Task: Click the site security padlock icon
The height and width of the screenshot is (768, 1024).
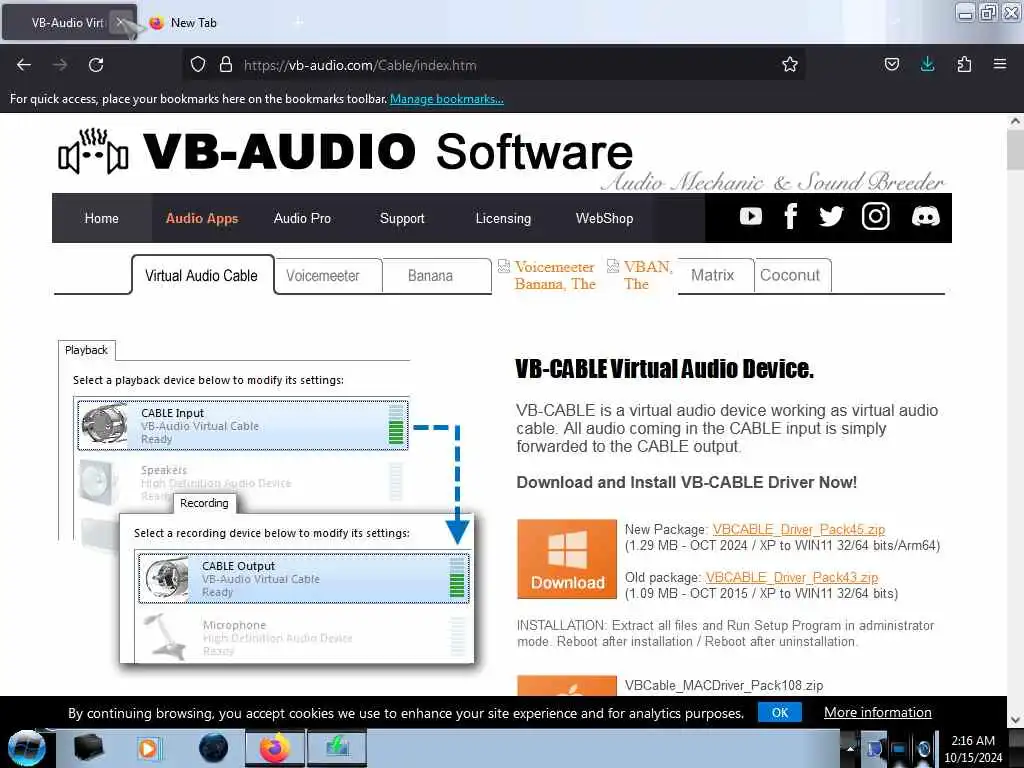Action: pyautogui.click(x=226, y=65)
